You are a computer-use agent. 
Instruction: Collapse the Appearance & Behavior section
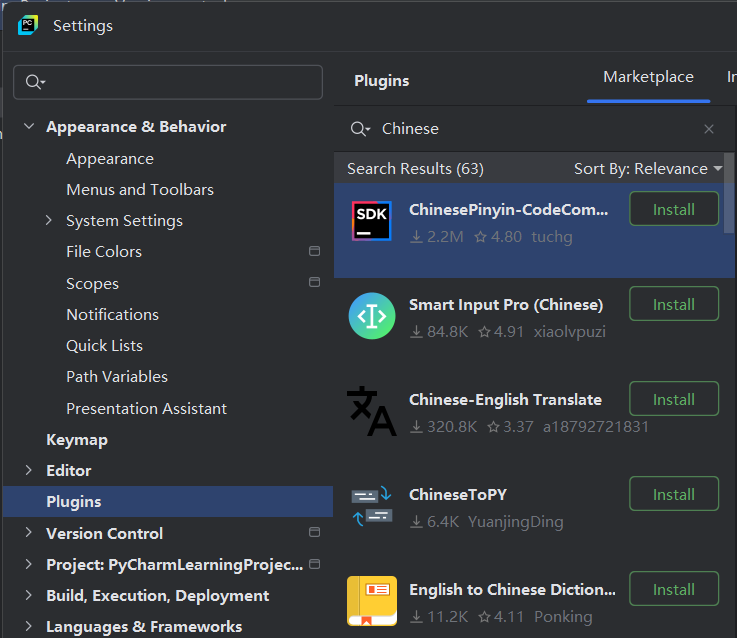click(29, 126)
